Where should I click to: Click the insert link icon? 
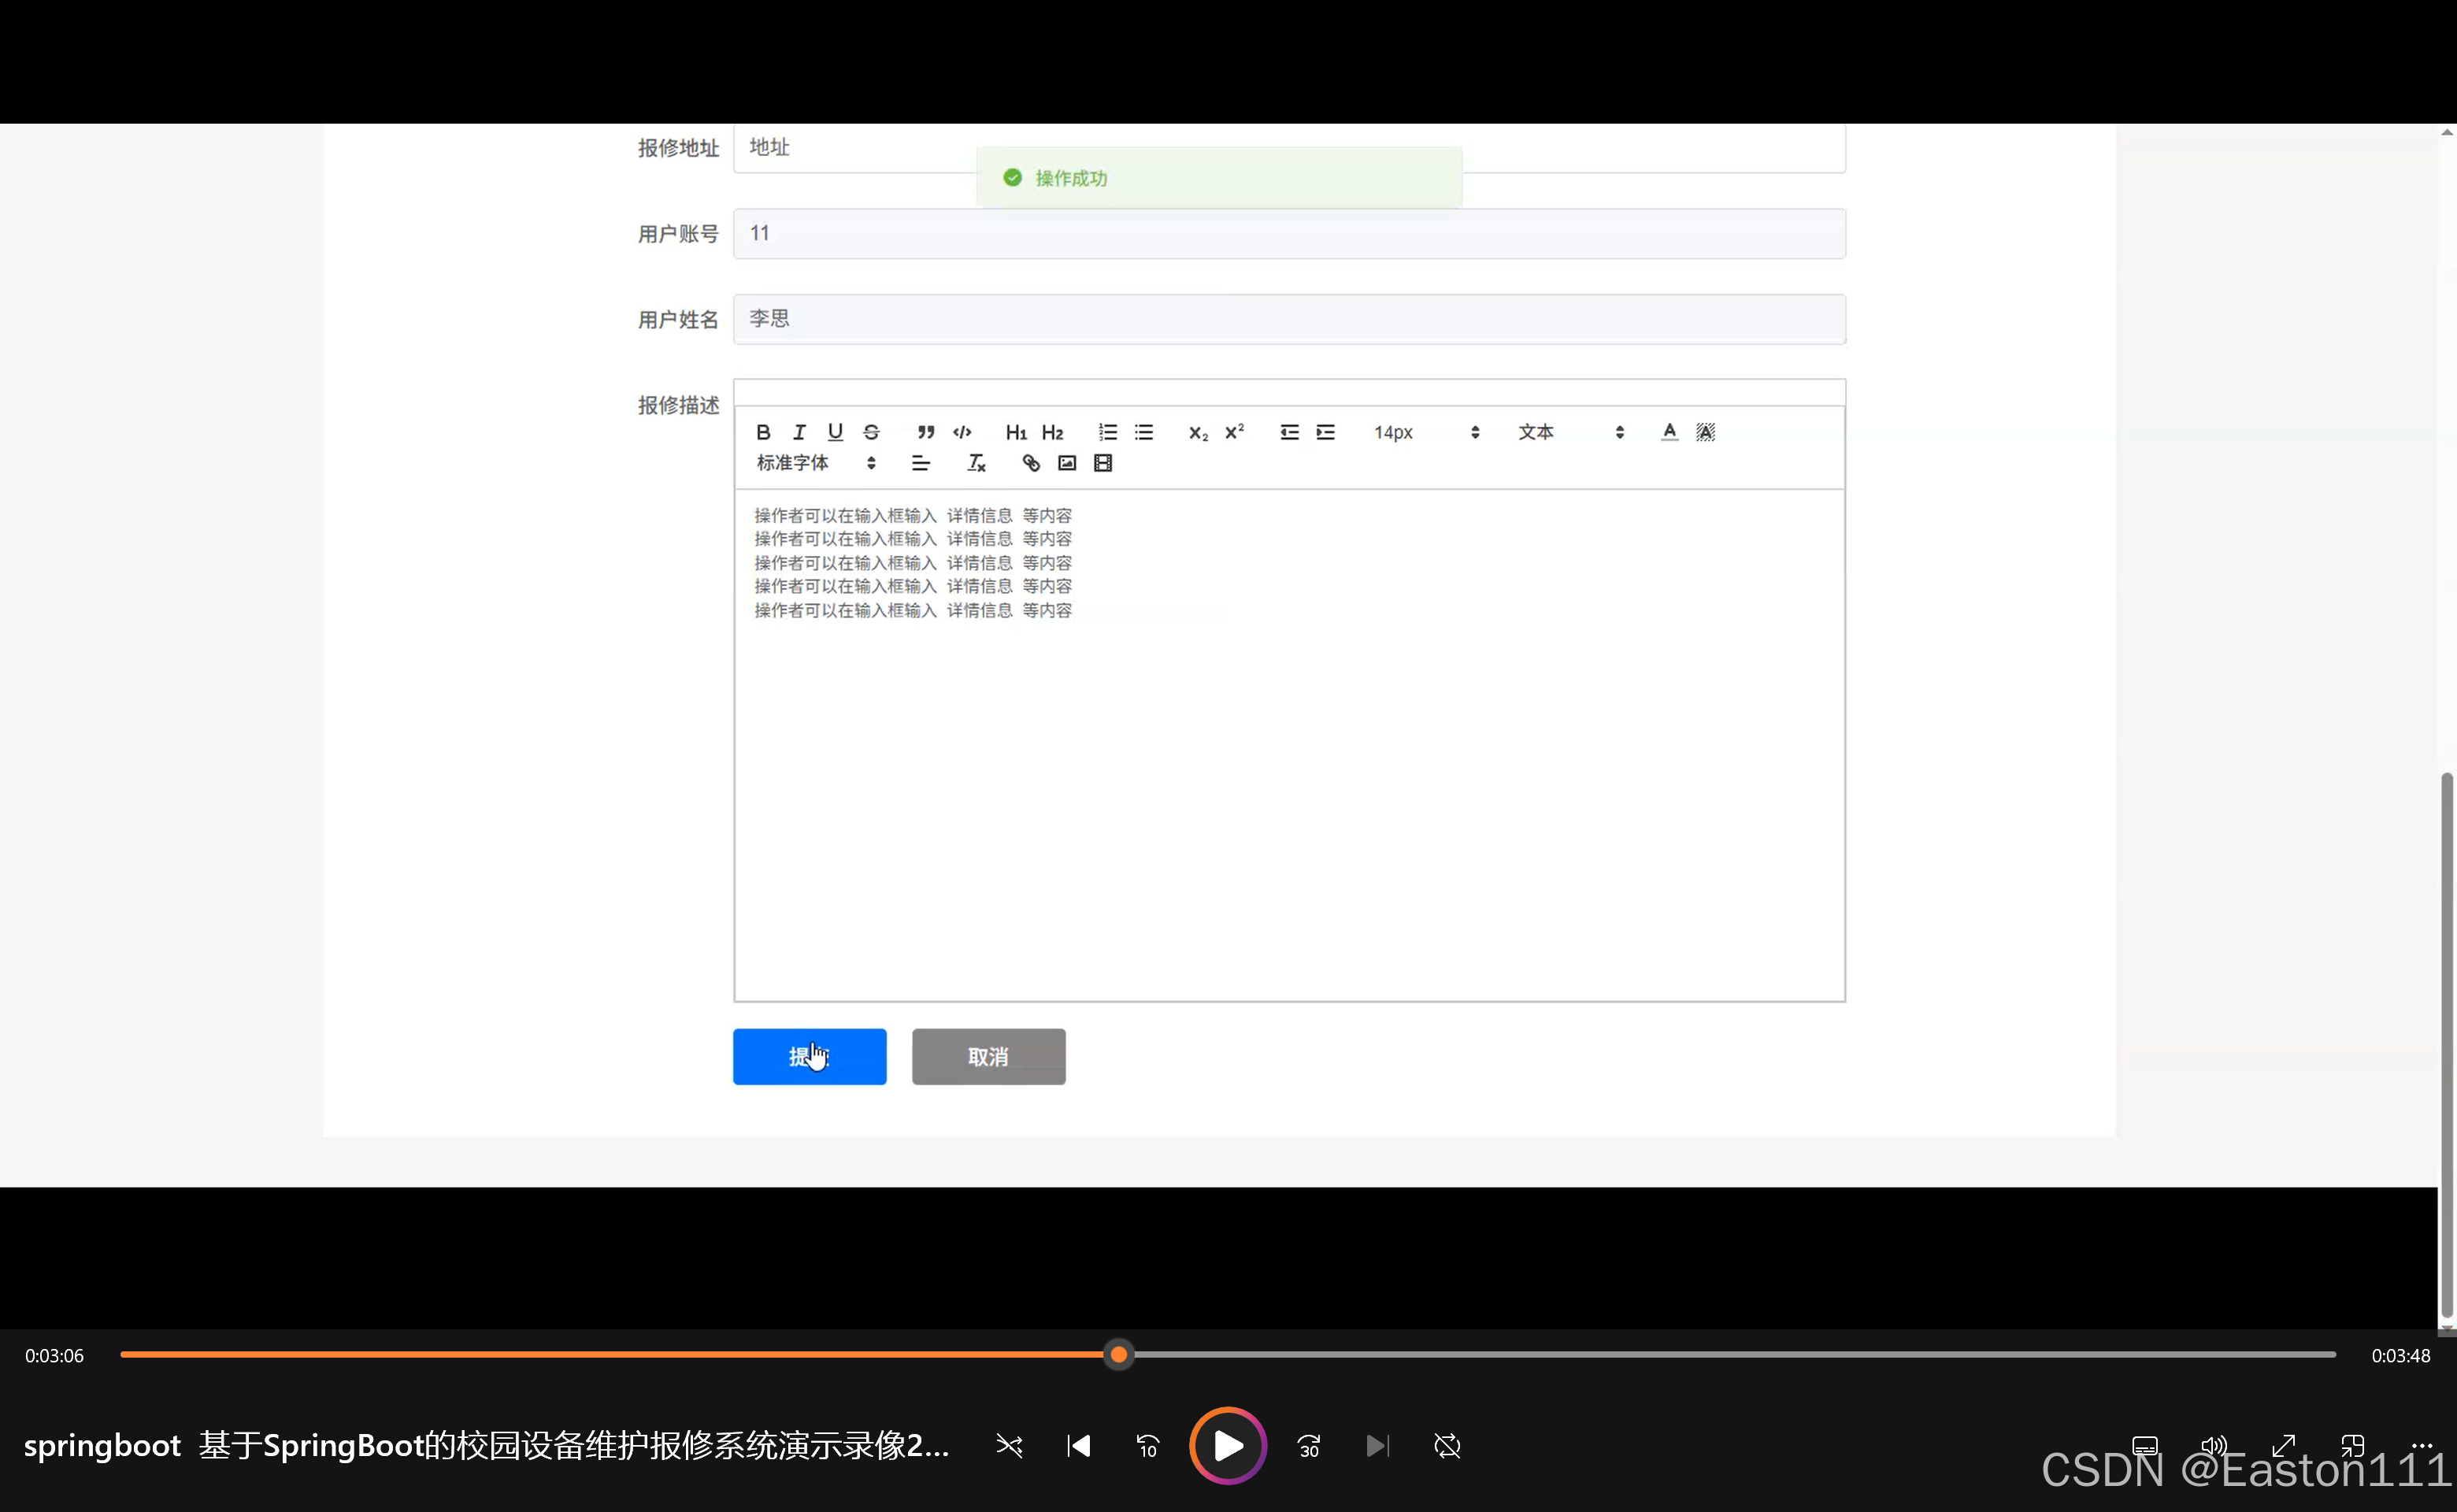coord(1030,463)
